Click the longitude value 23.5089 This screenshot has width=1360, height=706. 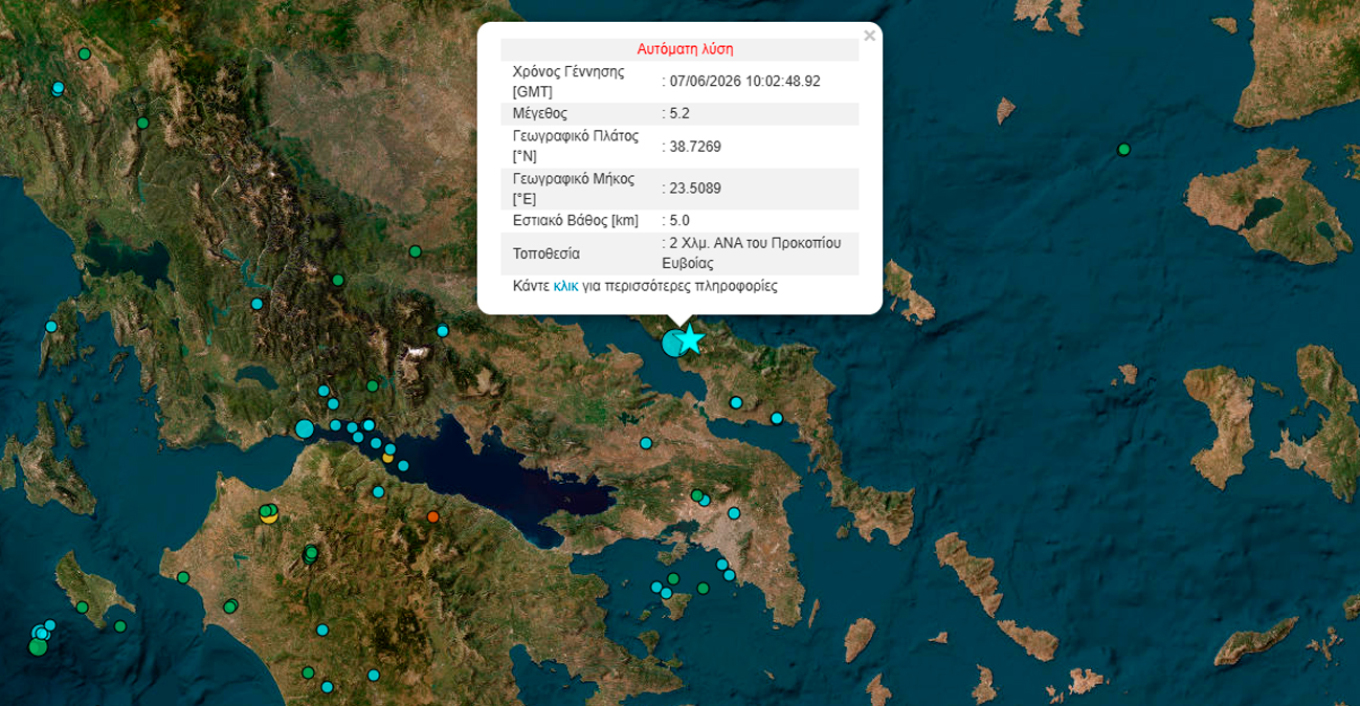tap(695, 188)
